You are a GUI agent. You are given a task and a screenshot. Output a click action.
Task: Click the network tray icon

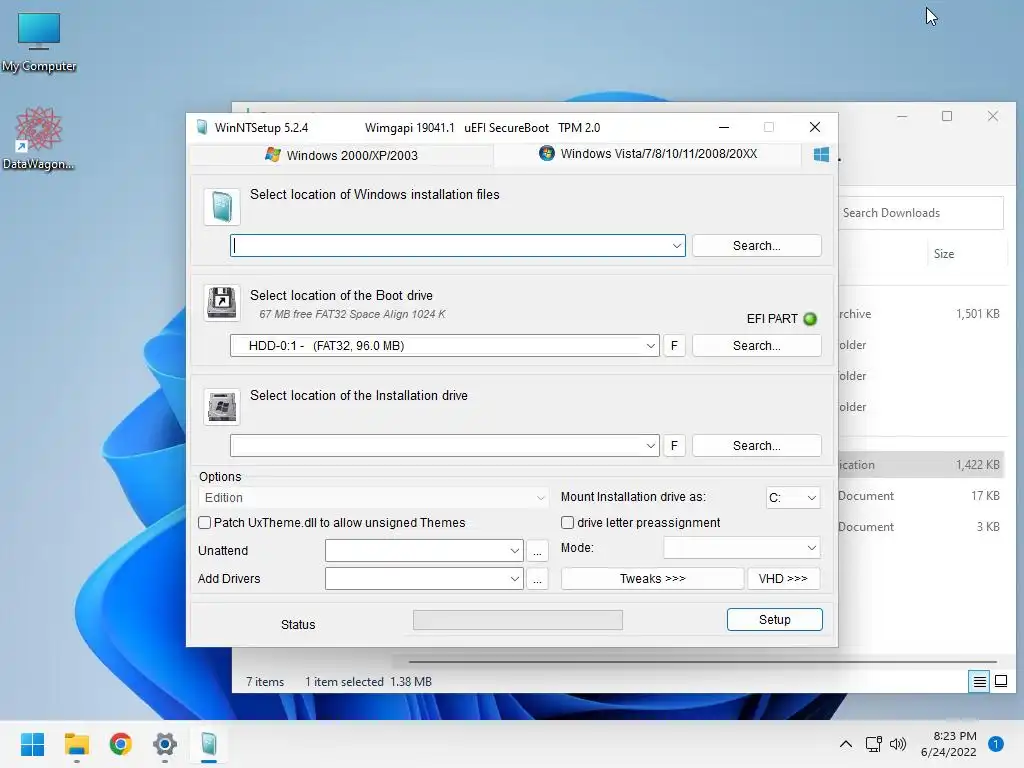pyautogui.click(x=873, y=744)
